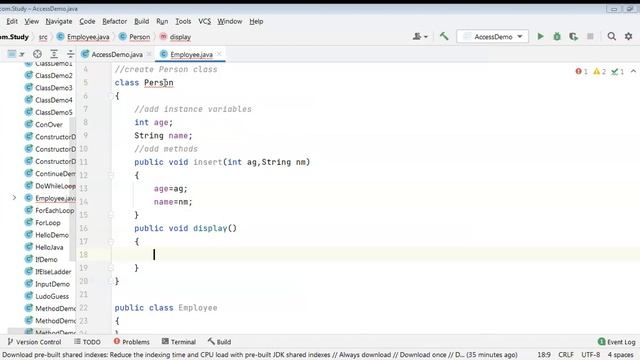Click the stop process icon
640x360 pixels.
pos(590,37)
